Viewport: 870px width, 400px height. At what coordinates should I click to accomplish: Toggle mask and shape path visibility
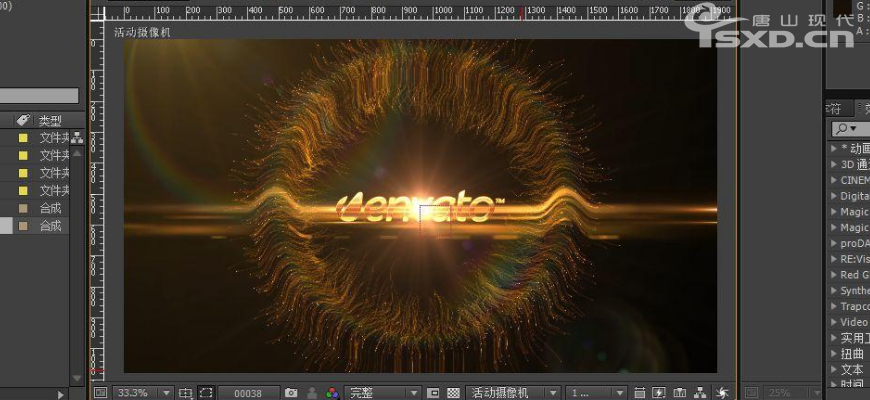[x=206, y=393]
